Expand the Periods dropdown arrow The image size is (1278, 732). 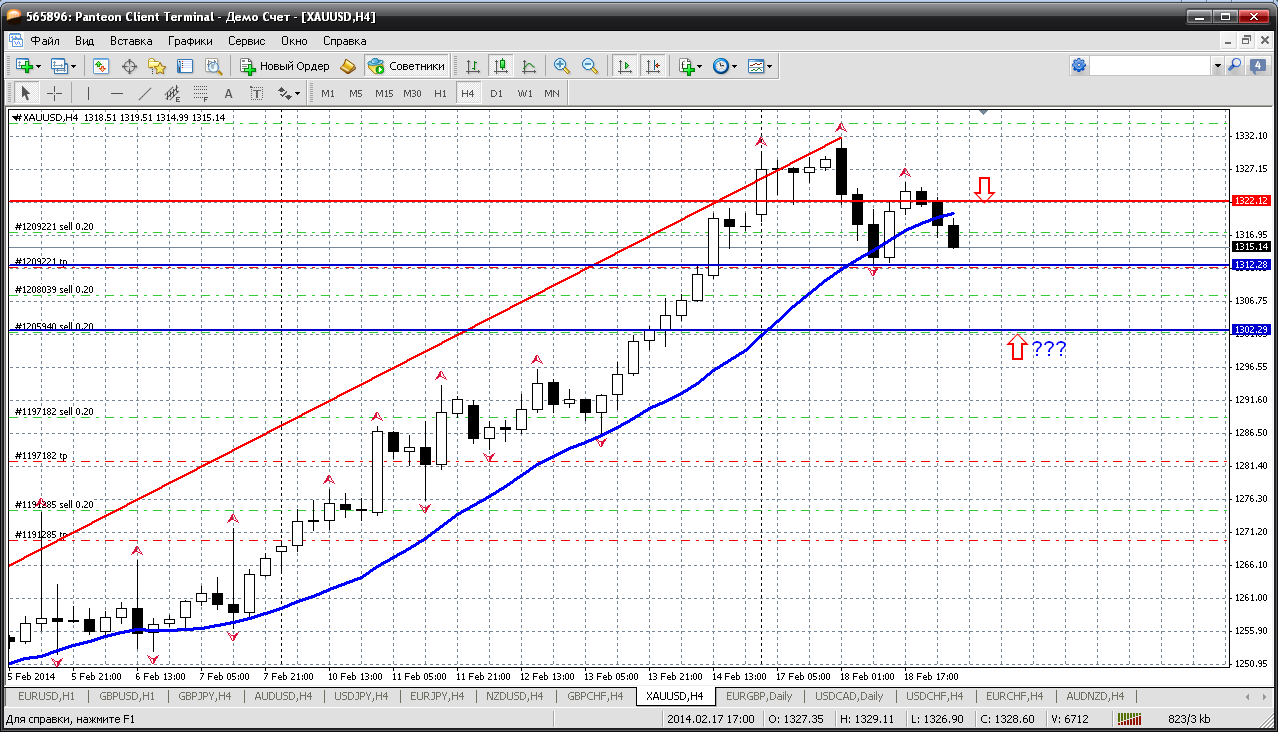[735, 66]
